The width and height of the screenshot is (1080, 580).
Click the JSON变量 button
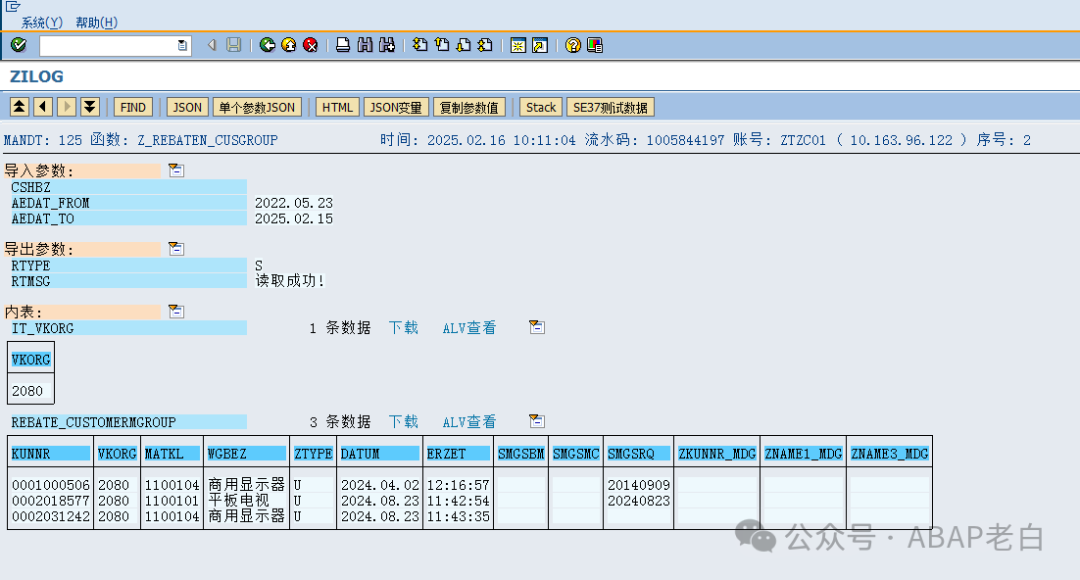click(x=396, y=107)
